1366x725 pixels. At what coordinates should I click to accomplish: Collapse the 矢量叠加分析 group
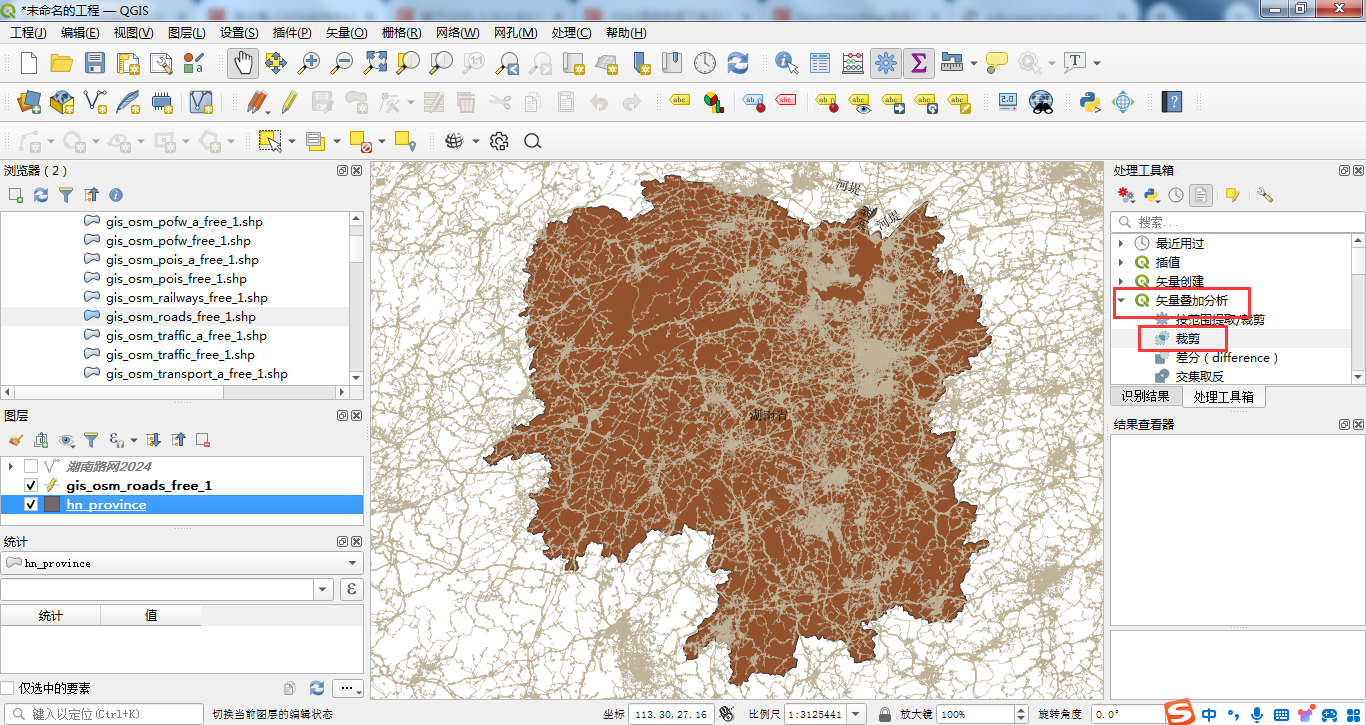pos(1121,300)
